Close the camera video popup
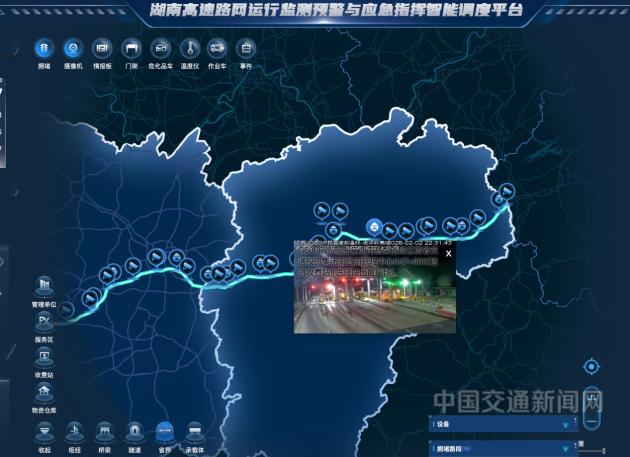This screenshot has height=457, width=630. 449,254
